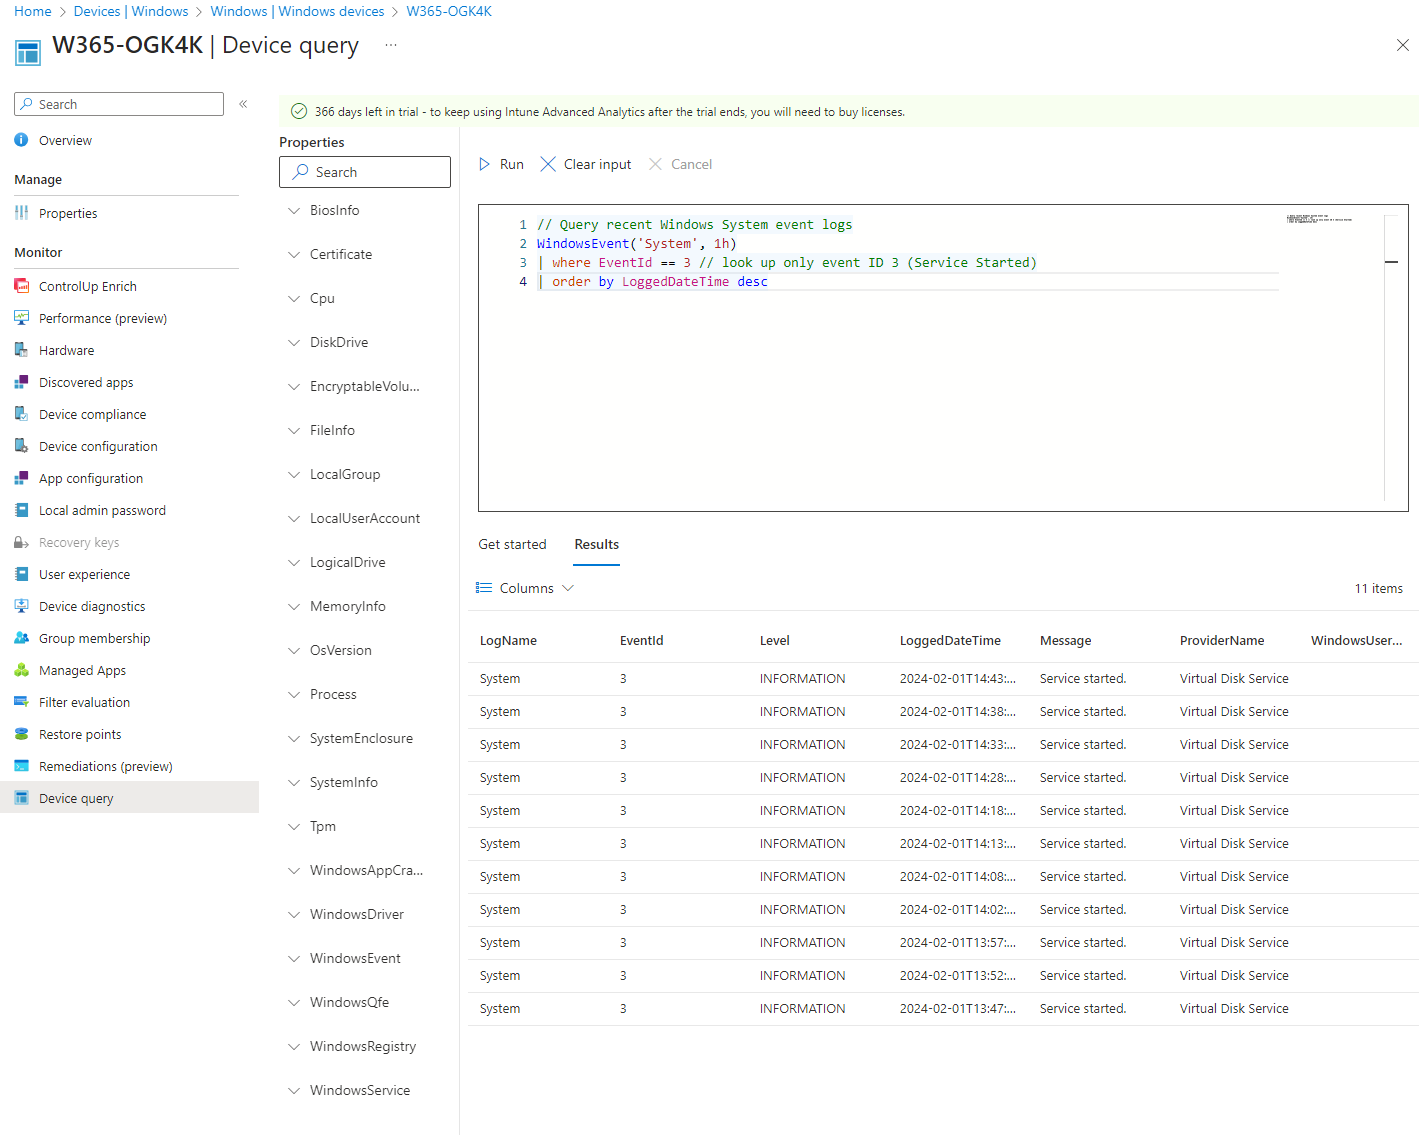This screenshot has width=1427, height=1135.
Task: Click the Run play icon
Action: [x=485, y=164]
